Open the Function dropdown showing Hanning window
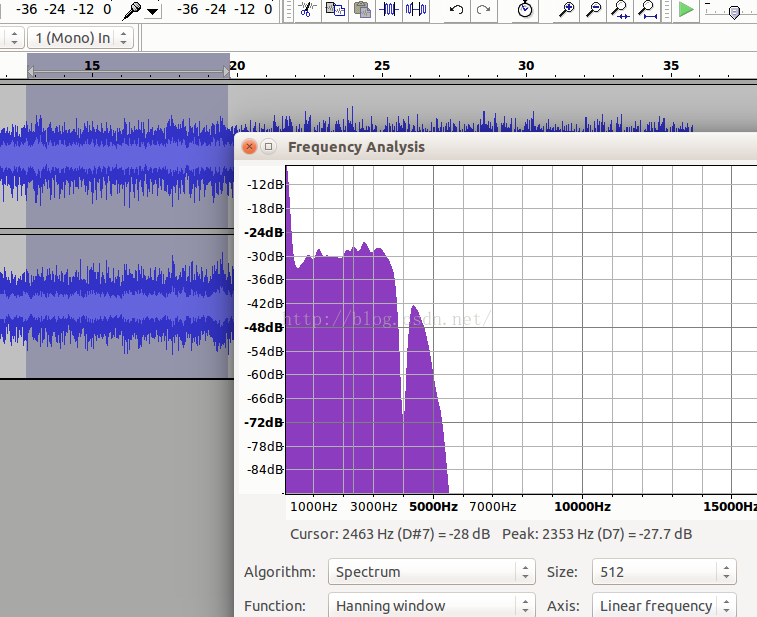 coord(432,606)
